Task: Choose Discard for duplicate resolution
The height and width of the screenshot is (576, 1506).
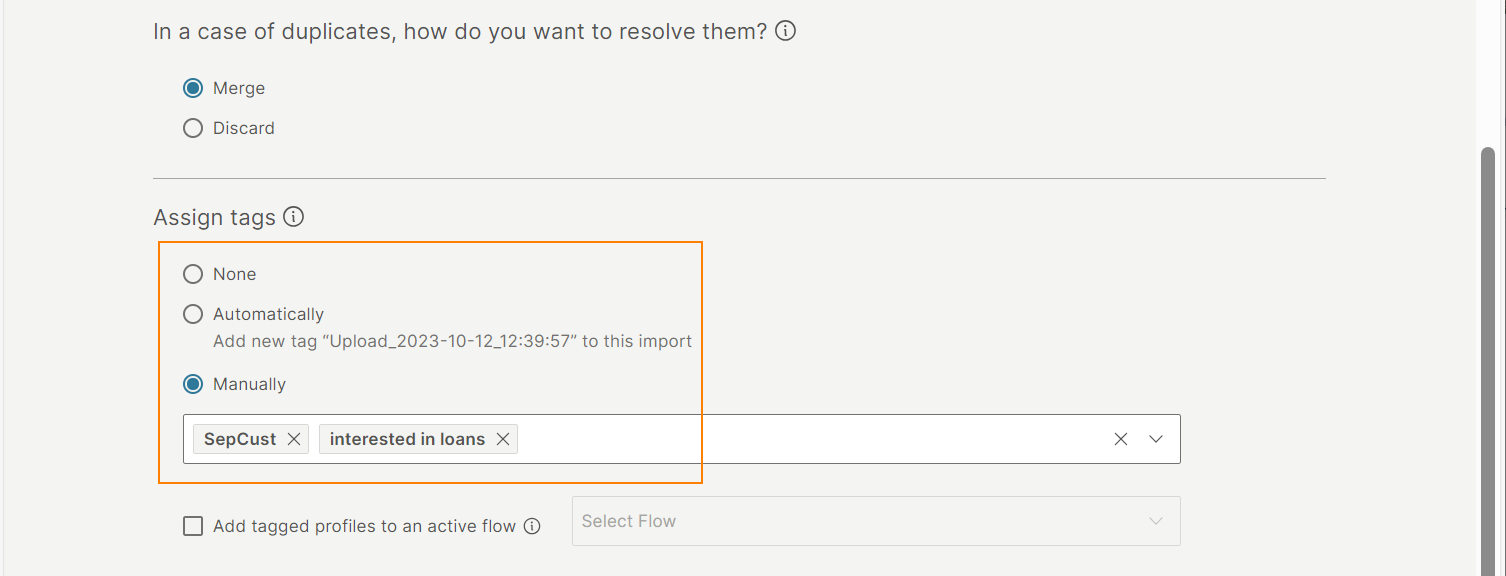Action: pos(193,128)
